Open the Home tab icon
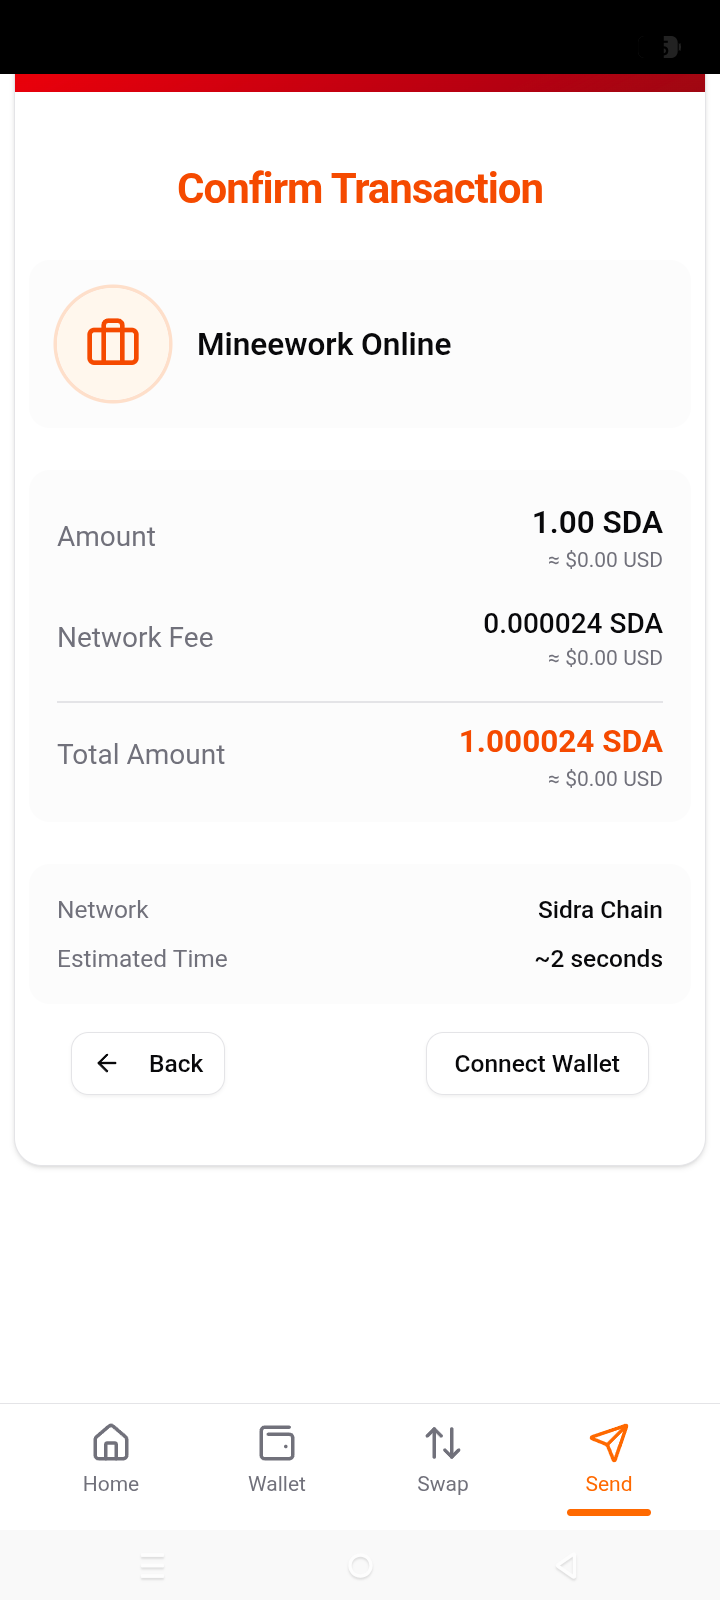Image resolution: width=720 pixels, height=1600 pixels. pyautogui.click(x=111, y=1443)
